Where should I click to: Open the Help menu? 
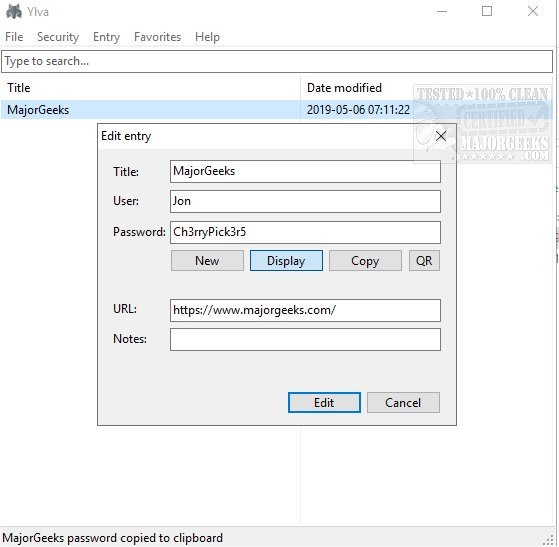click(x=207, y=37)
